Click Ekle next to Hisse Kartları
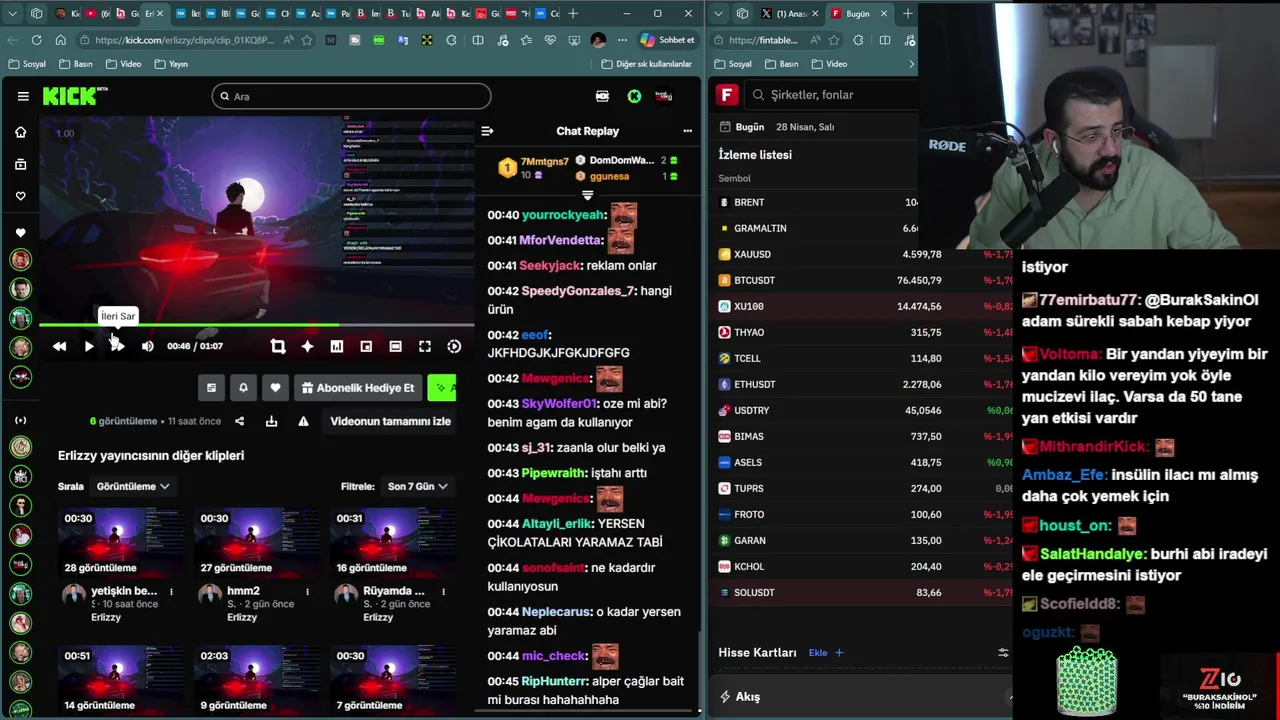 [826, 653]
